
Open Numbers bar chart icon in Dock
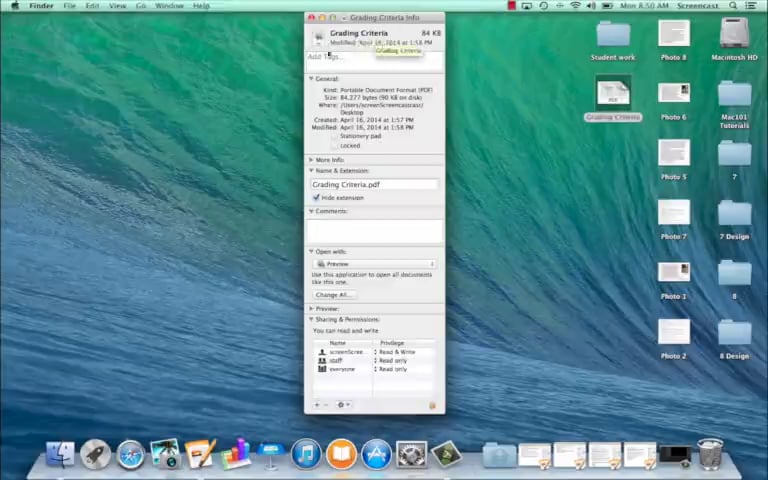coord(235,453)
